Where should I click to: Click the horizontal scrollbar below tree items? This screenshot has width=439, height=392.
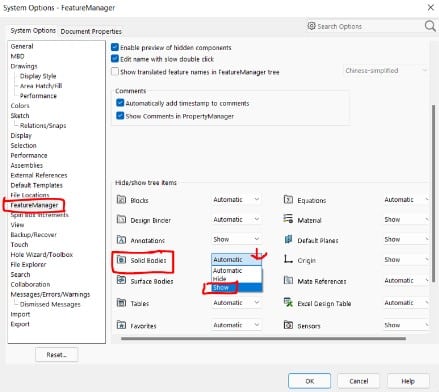click(x=263, y=339)
